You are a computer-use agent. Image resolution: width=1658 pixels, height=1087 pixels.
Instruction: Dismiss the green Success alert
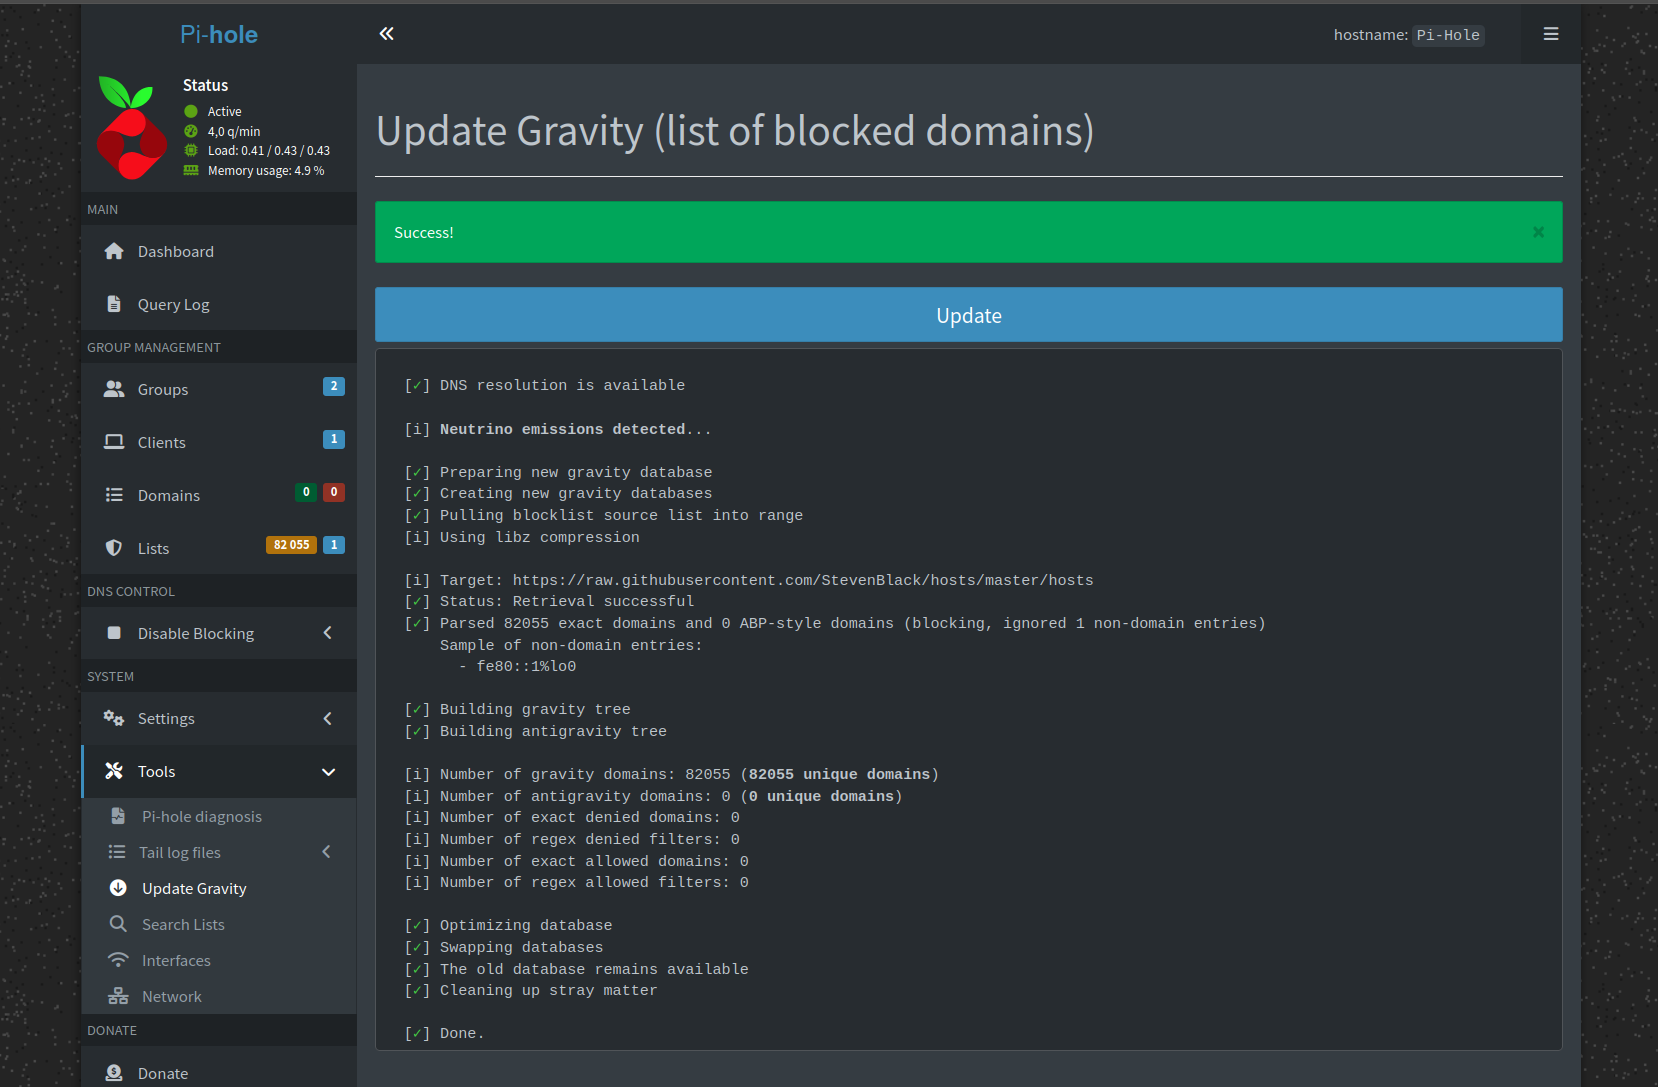pos(1538,232)
